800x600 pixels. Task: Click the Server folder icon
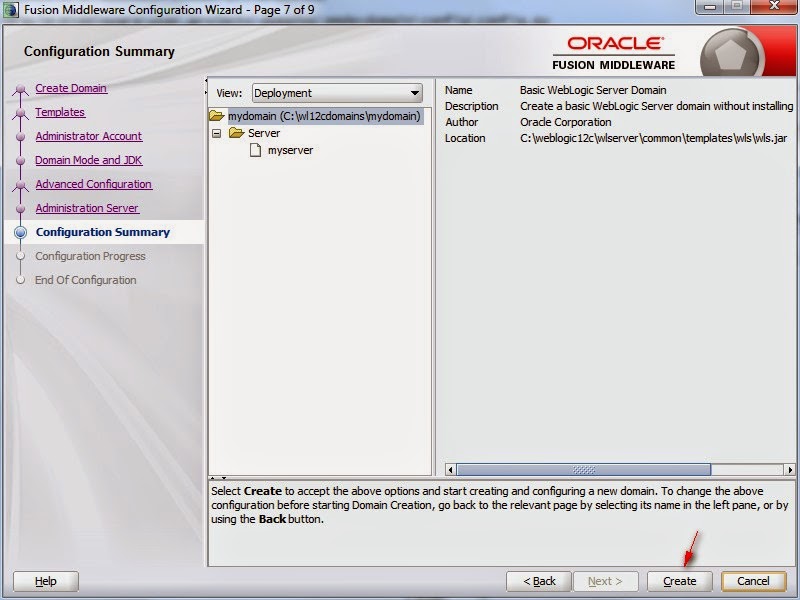[235, 132]
